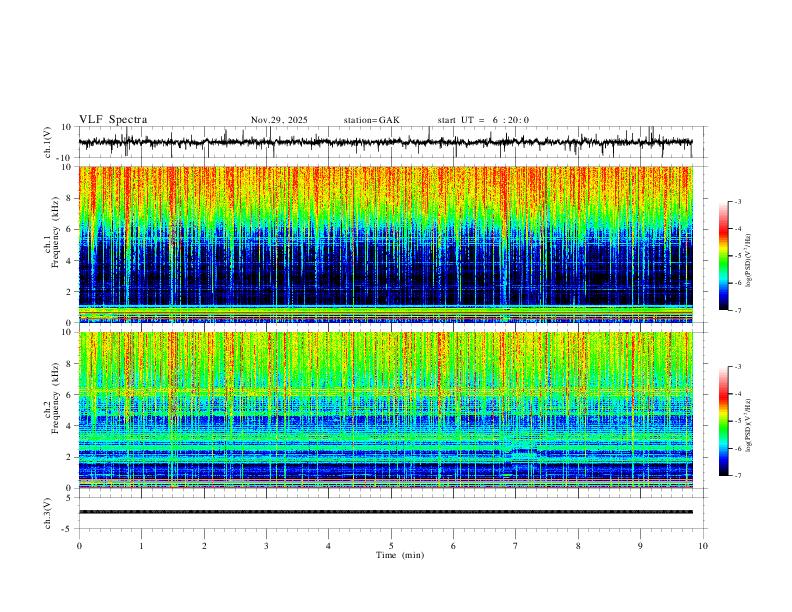This screenshot has height=612, width=792.
Task: Click the ch.1 voltage waveform trace
Action: coord(386,142)
